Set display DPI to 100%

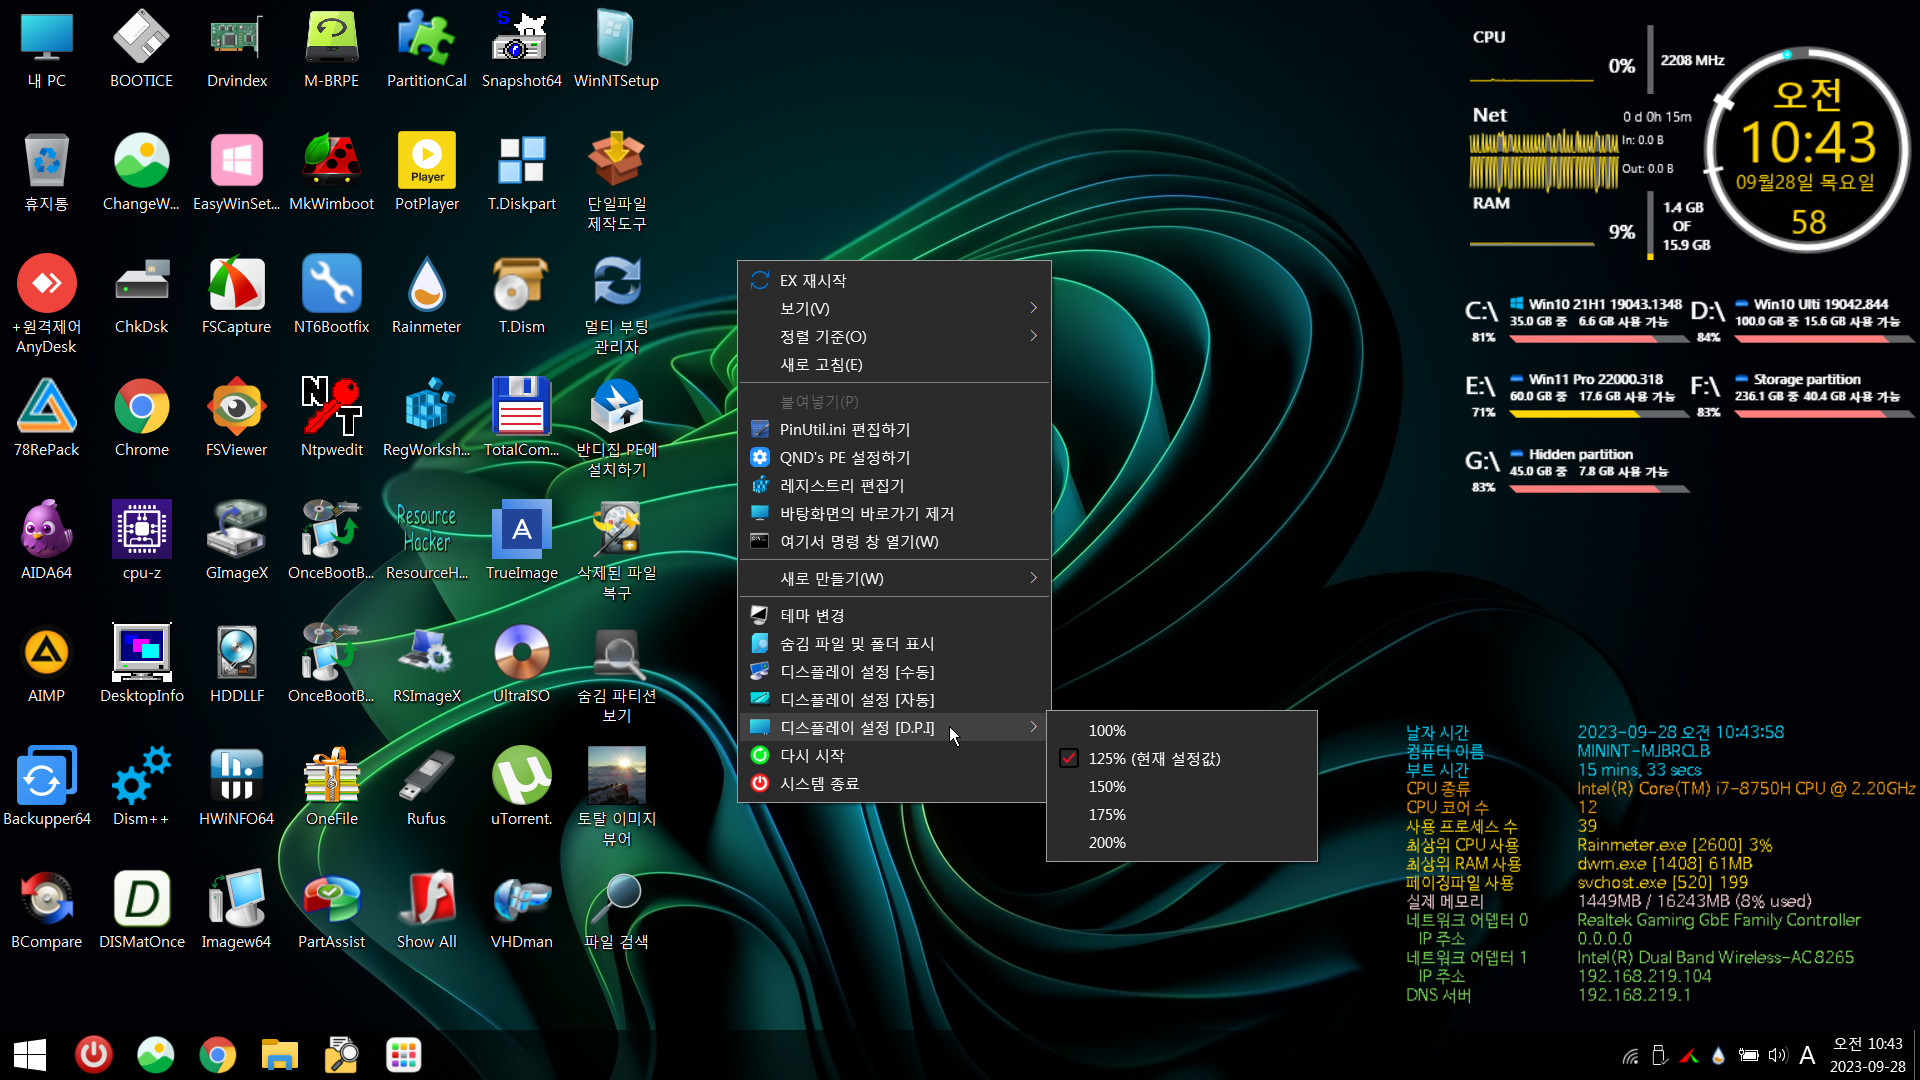point(1181,731)
